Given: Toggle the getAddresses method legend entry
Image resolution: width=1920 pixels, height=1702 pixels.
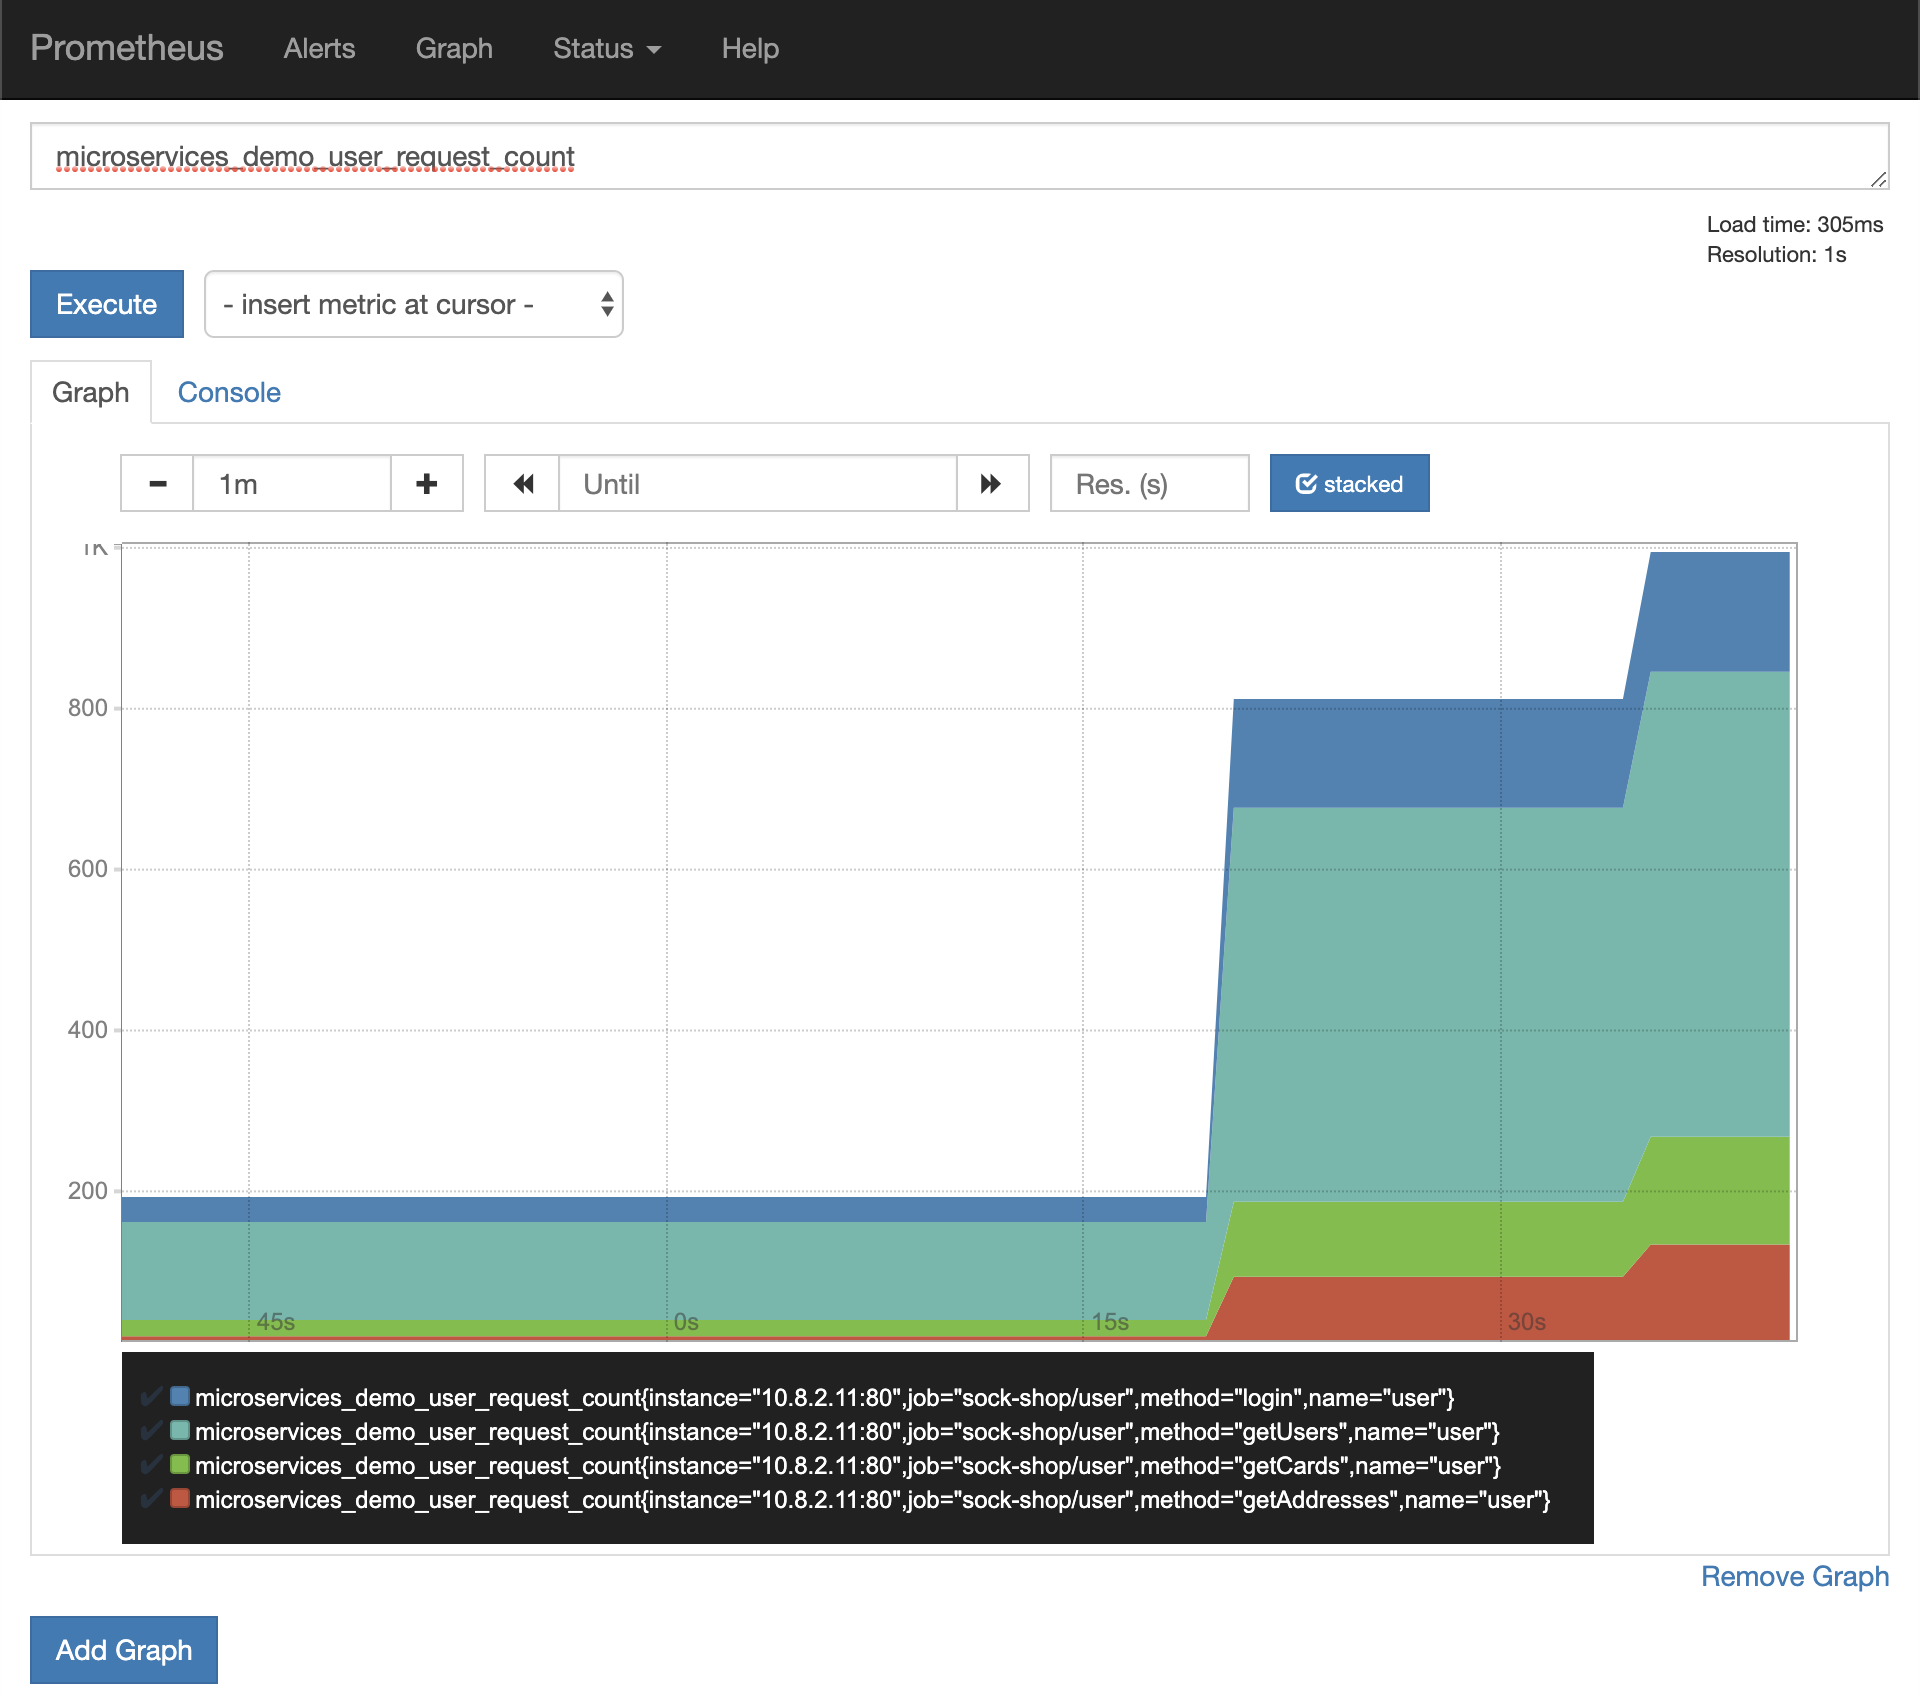Looking at the screenshot, I should pyautogui.click(x=871, y=1500).
